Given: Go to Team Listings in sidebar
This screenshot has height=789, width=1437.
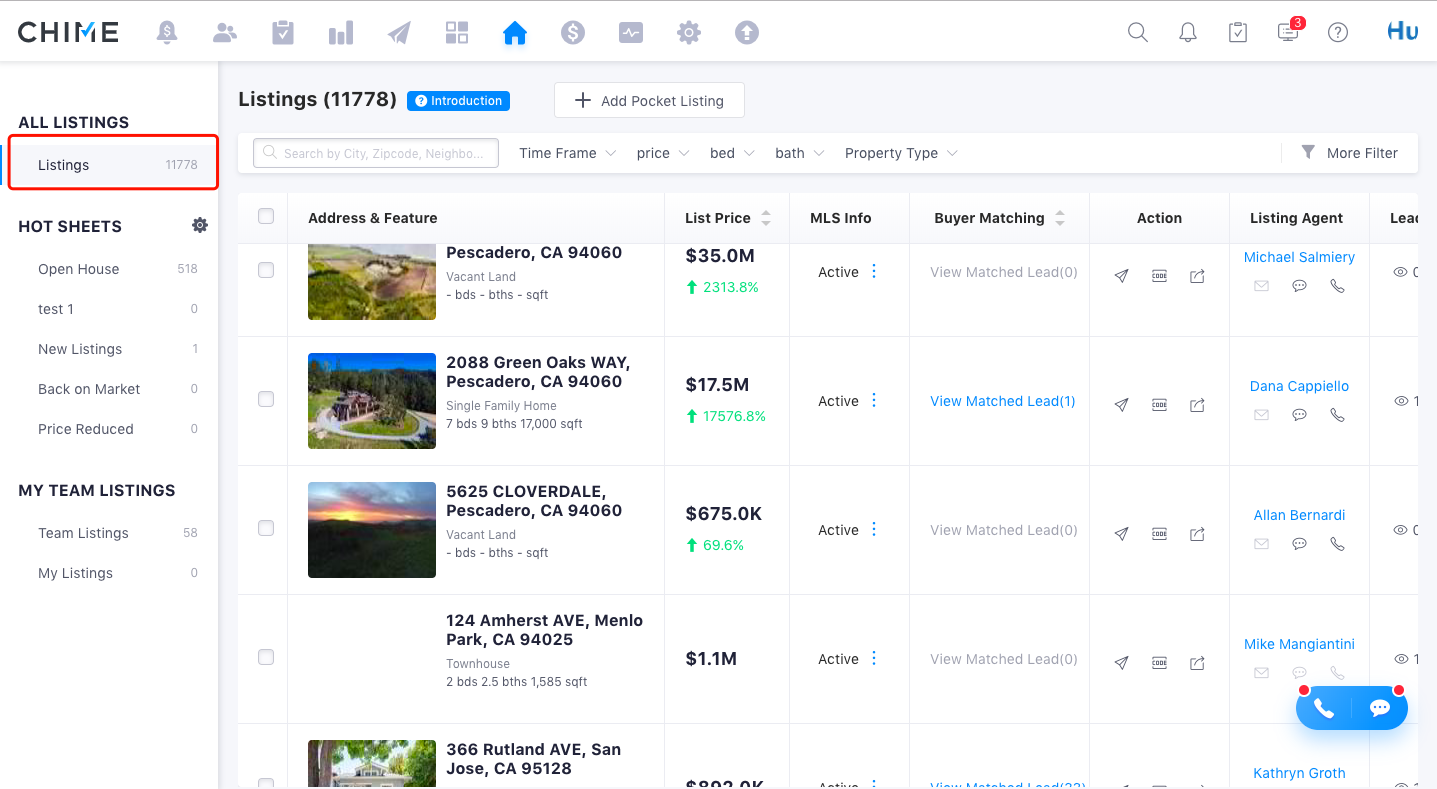Looking at the screenshot, I should [x=83, y=533].
